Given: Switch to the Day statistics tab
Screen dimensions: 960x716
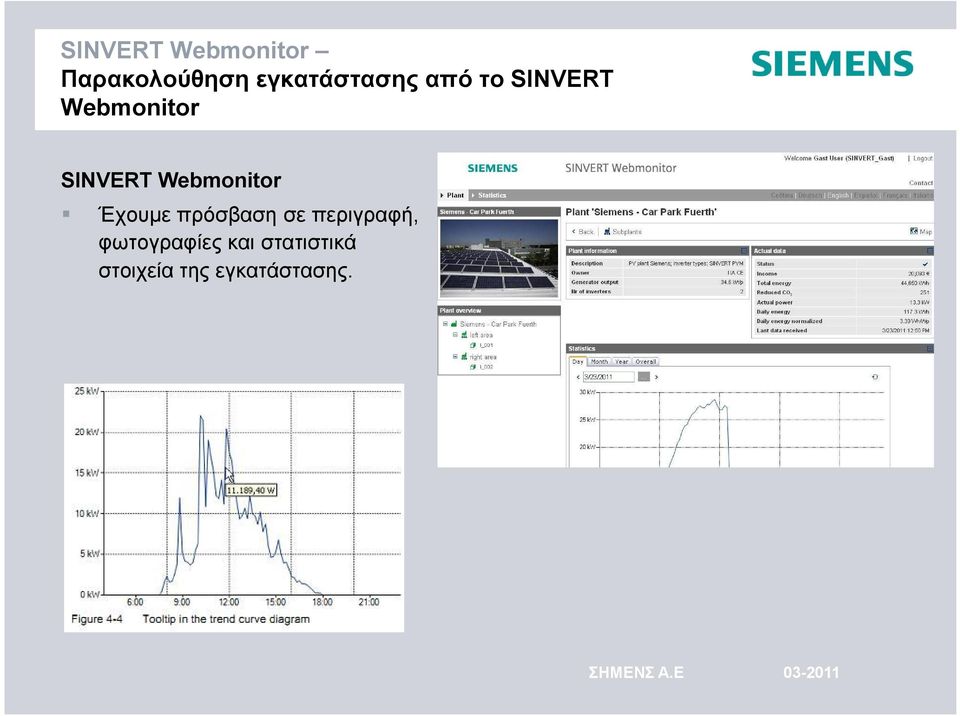Looking at the screenshot, I should 578,361.
